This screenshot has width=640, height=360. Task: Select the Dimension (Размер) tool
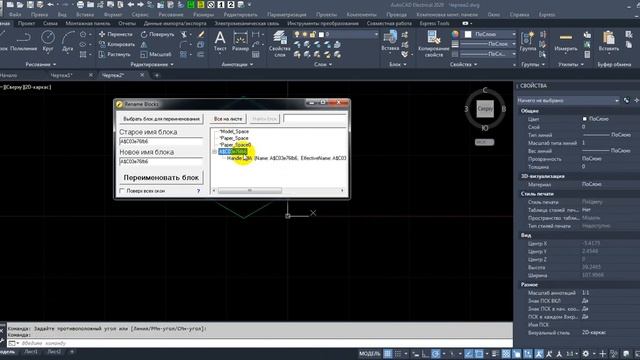click(240, 41)
